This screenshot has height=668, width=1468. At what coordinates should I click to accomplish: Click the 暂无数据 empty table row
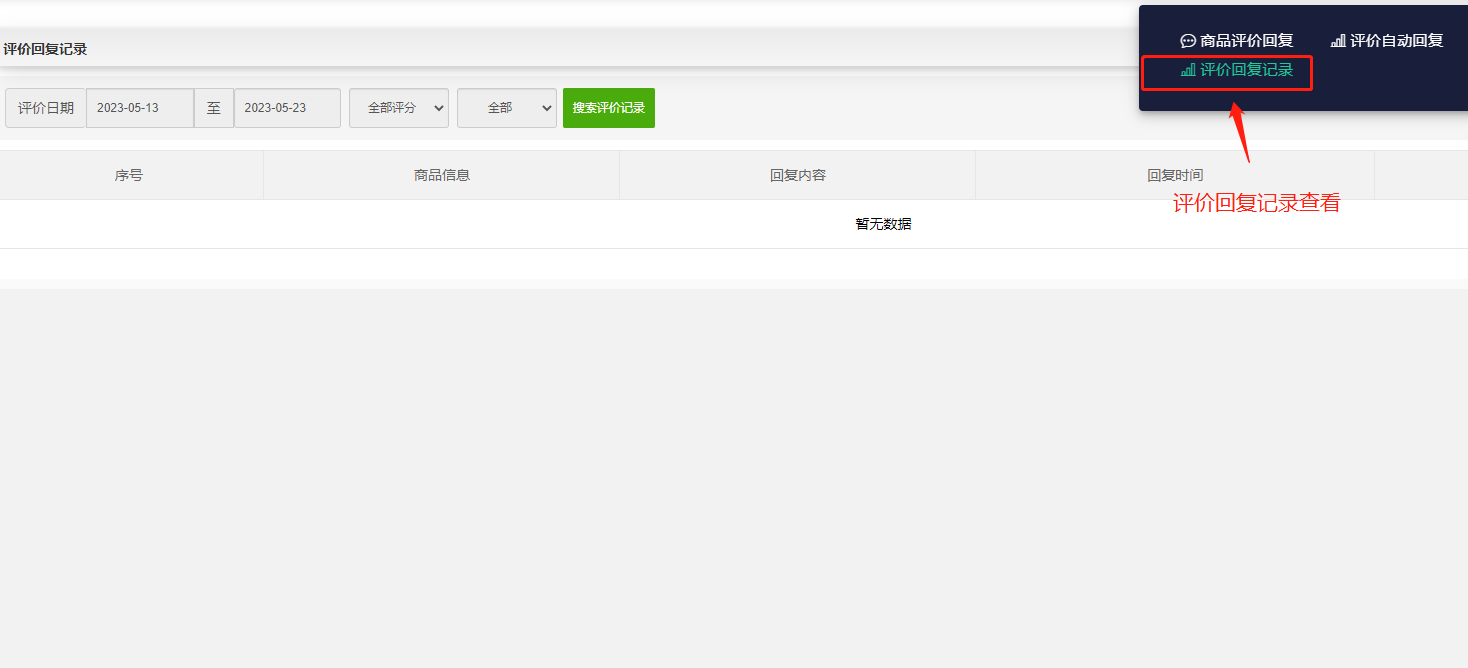pyautogui.click(x=883, y=224)
